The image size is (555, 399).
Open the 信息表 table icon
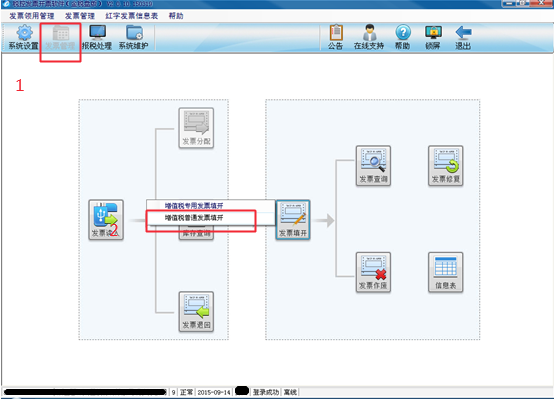[x=446, y=272]
